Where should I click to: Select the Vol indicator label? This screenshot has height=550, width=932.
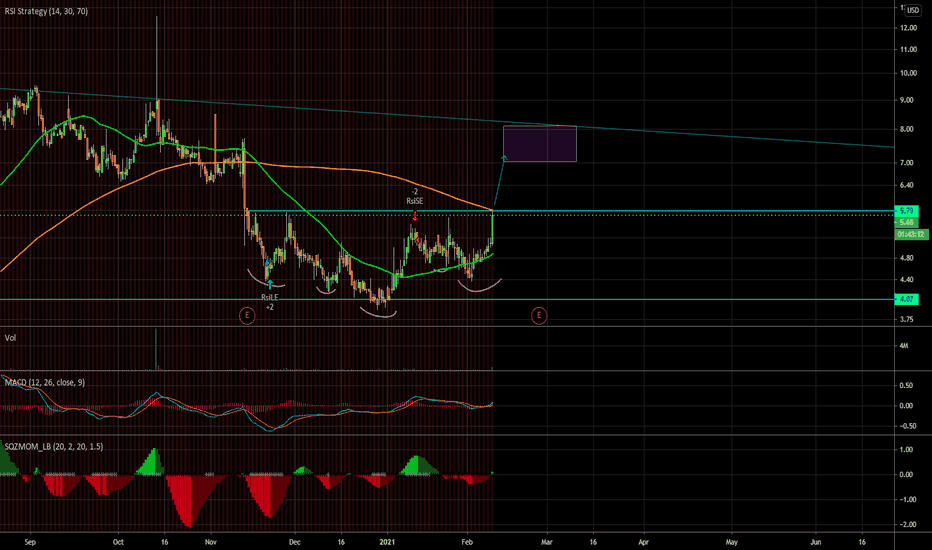click(x=10, y=338)
